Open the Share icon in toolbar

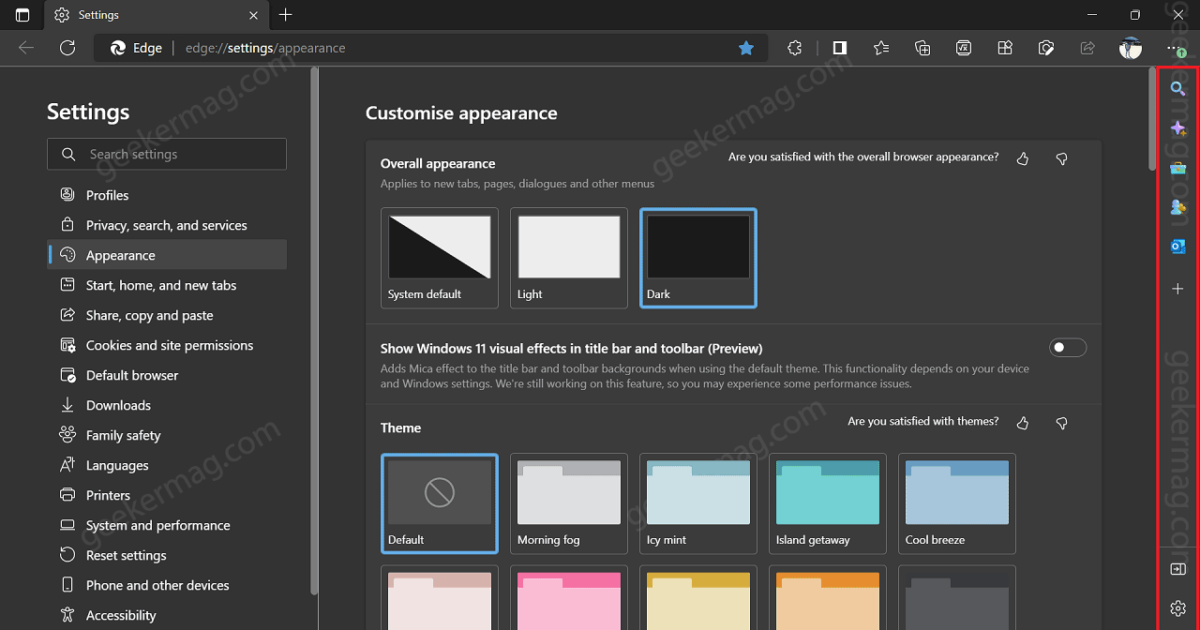coord(1087,47)
